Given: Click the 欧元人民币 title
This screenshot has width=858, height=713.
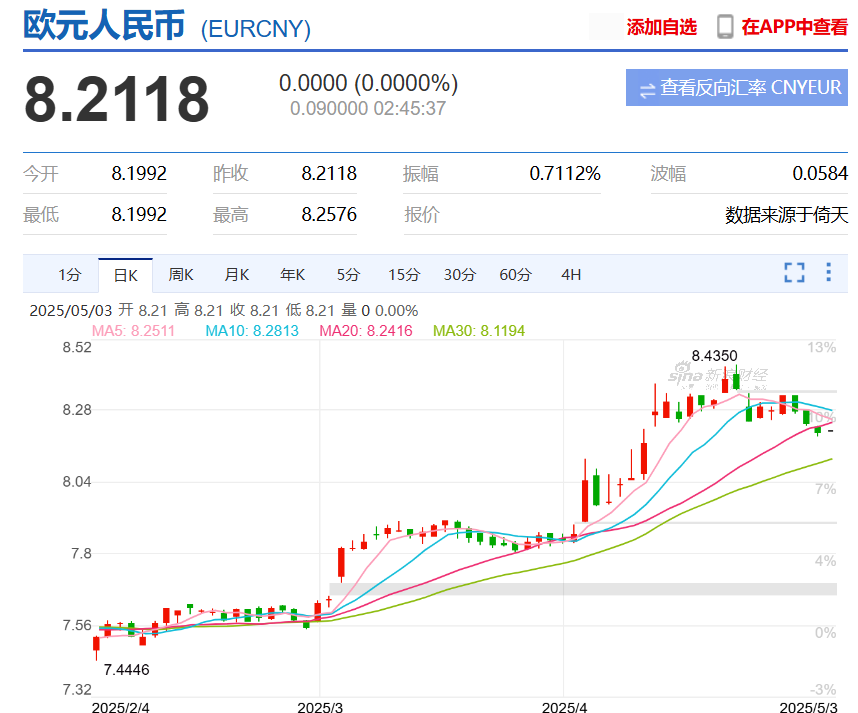Looking at the screenshot, I should tap(104, 25).
